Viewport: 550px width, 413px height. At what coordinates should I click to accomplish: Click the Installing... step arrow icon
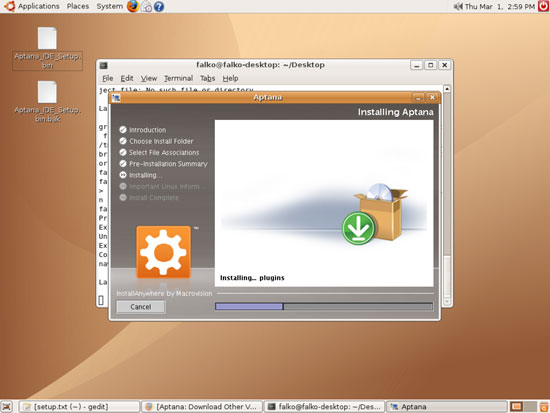pyautogui.click(x=123, y=175)
